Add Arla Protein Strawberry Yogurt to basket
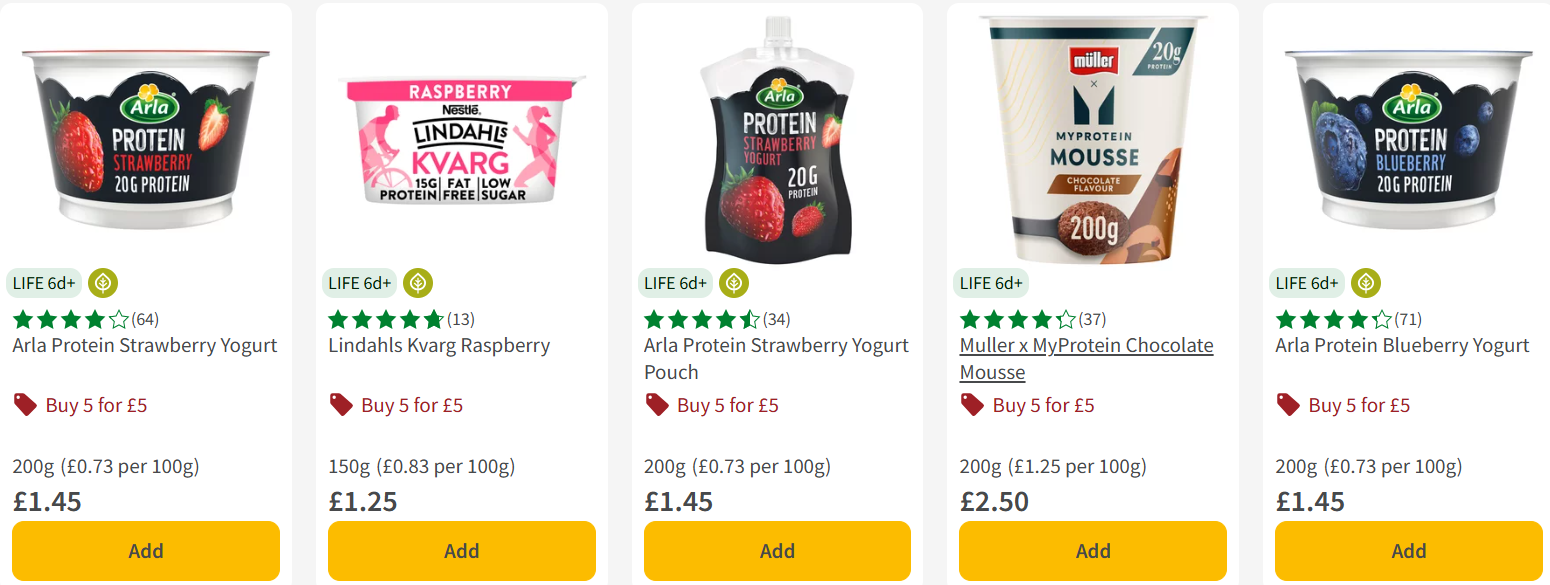 coord(146,551)
